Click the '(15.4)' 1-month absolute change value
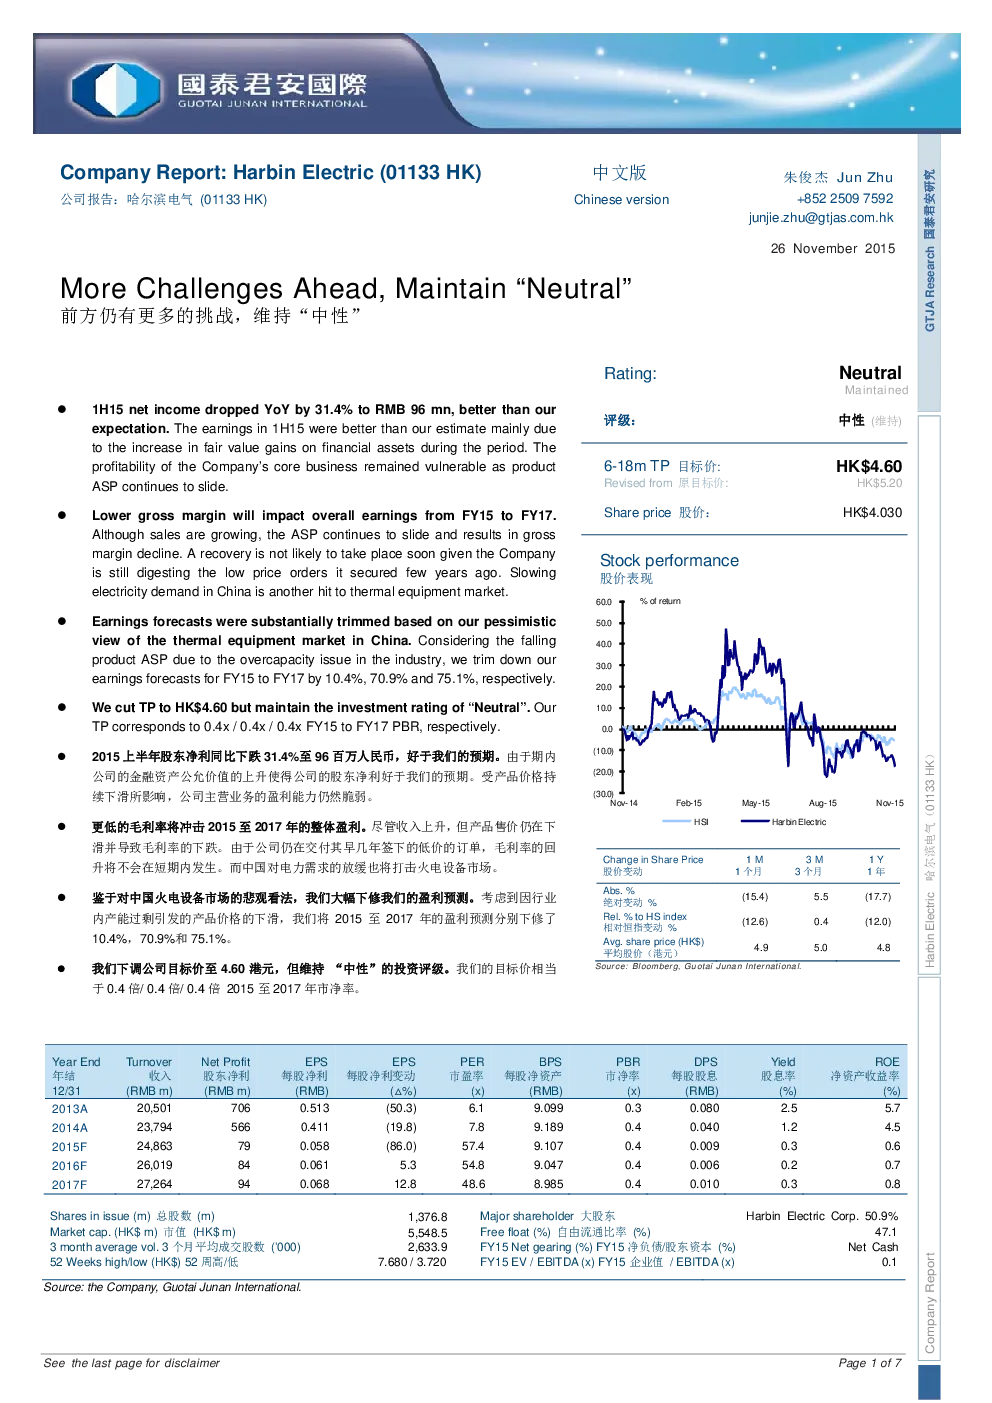992x1403 pixels. (755, 897)
